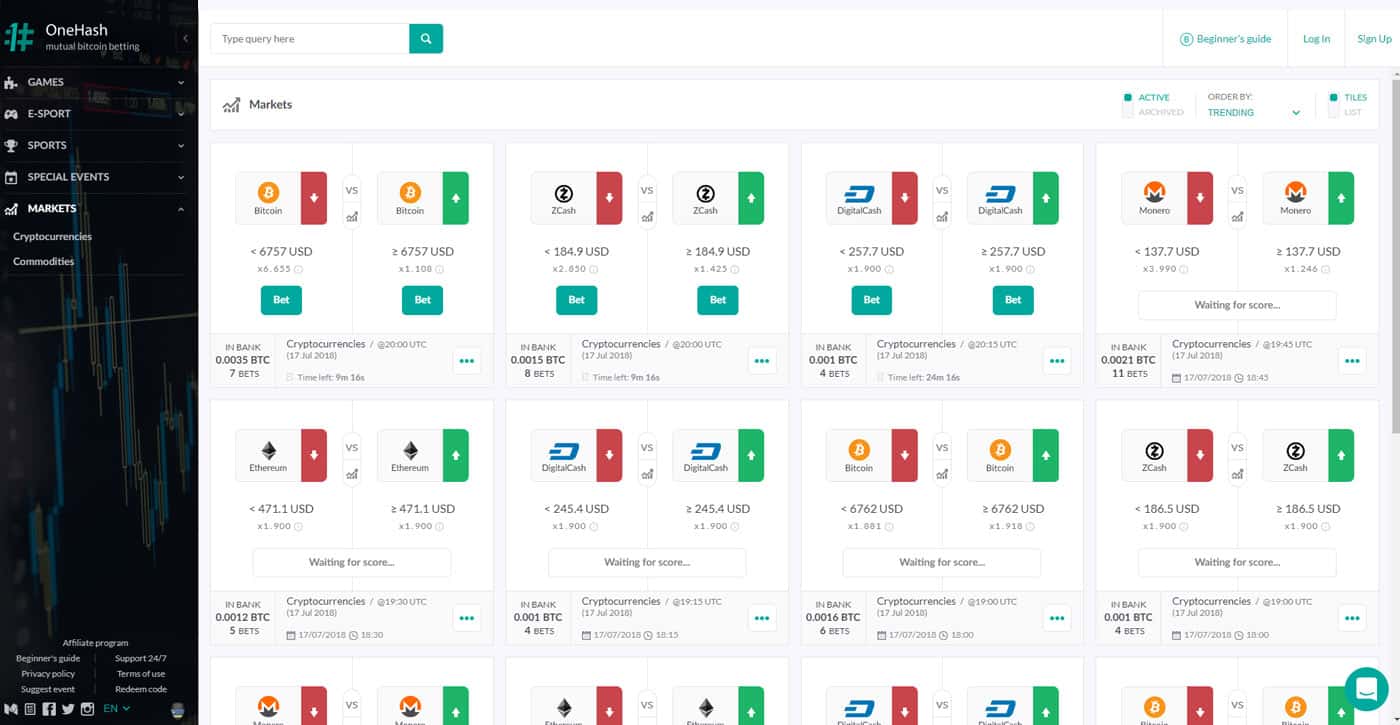The width and height of the screenshot is (1400, 725).
Task: Click the teal search magnifier button
Action: click(426, 39)
